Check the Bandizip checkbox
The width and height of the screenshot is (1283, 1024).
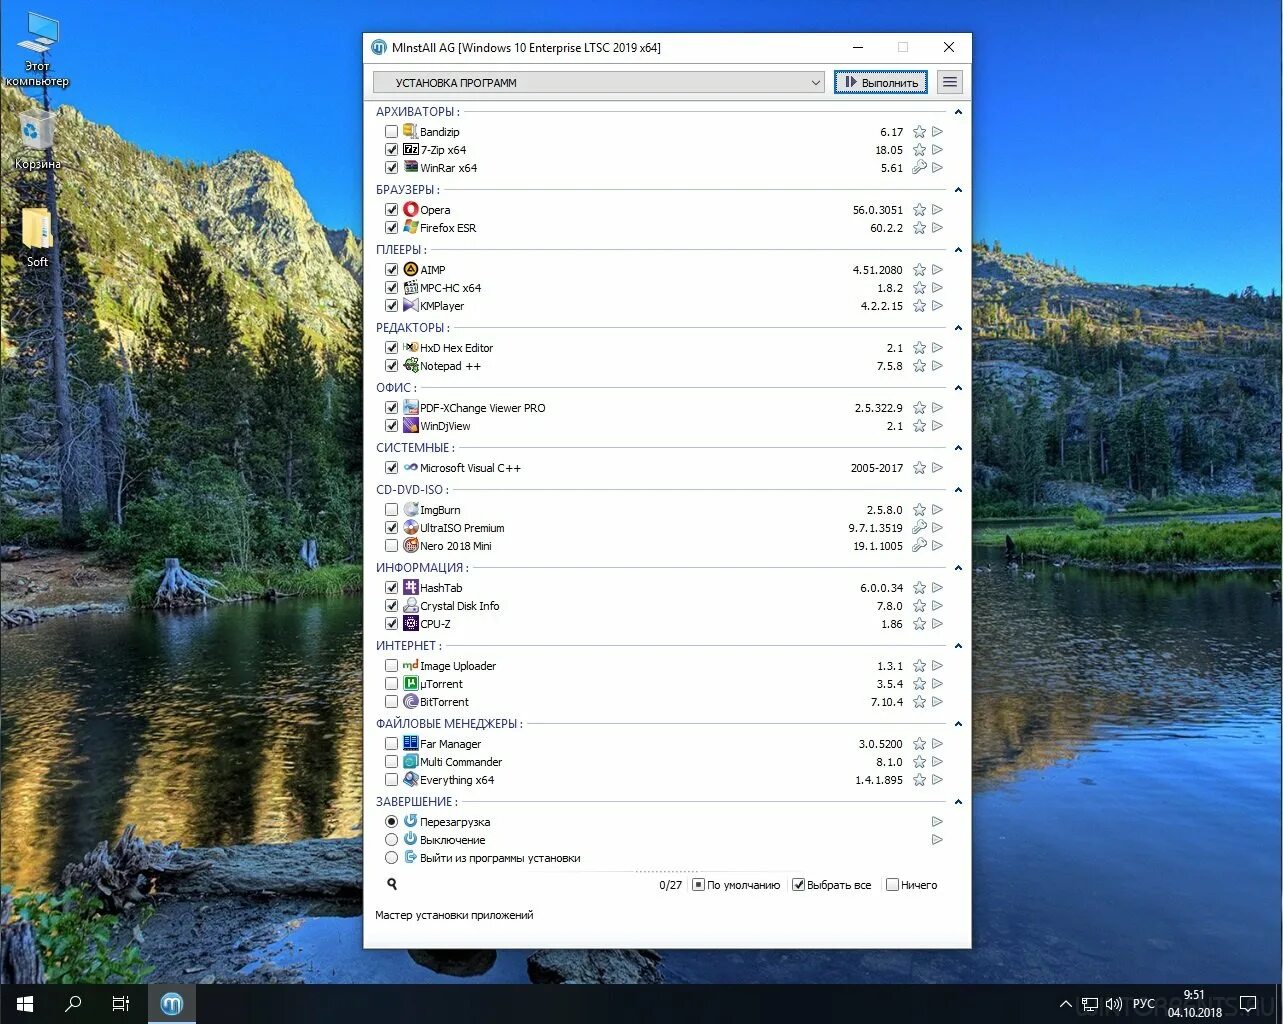coord(391,132)
